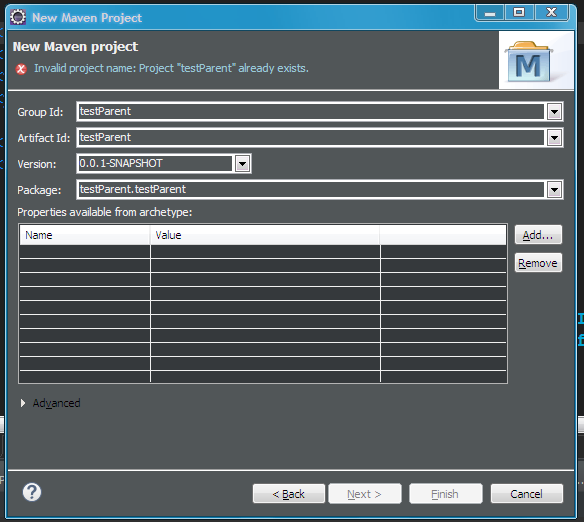584x522 pixels.
Task: Click the Maven M folder icon
Action: (x=529, y=62)
